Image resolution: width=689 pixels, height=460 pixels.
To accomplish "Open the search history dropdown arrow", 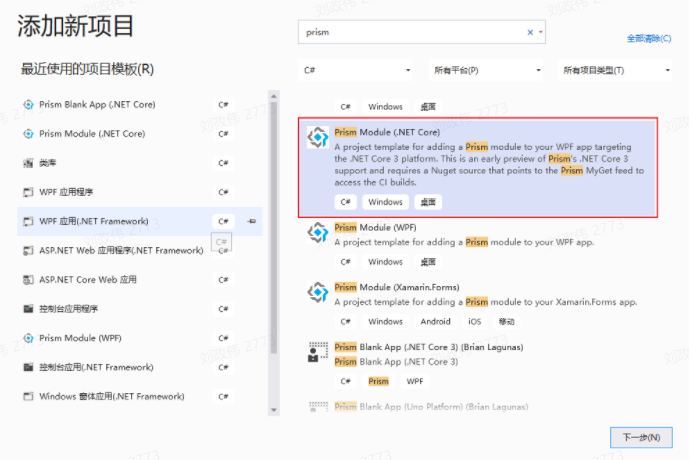I will click(540, 32).
